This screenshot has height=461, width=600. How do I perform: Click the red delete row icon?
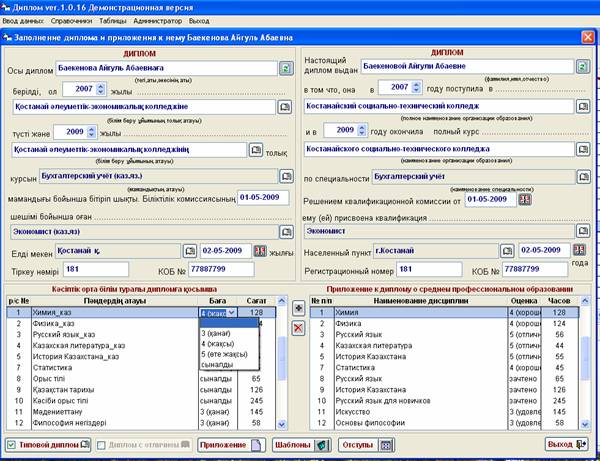click(297, 327)
